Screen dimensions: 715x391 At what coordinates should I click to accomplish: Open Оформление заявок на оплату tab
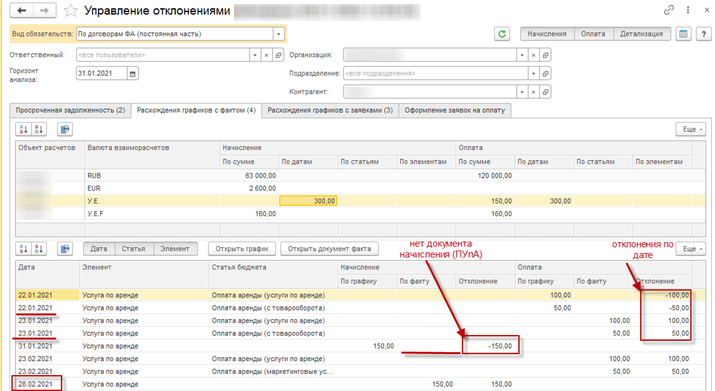(455, 110)
